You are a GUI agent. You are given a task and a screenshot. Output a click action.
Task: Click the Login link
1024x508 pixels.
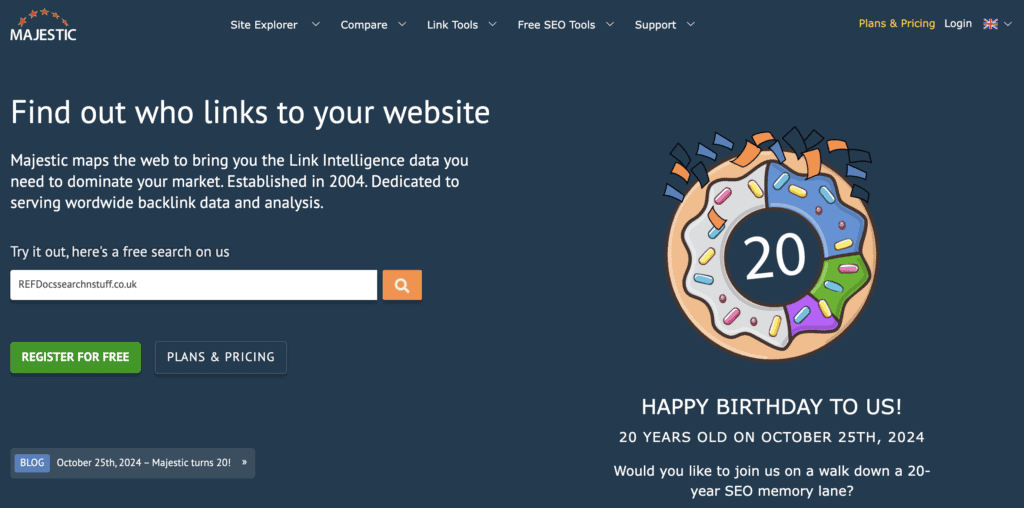click(x=957, y=24)
